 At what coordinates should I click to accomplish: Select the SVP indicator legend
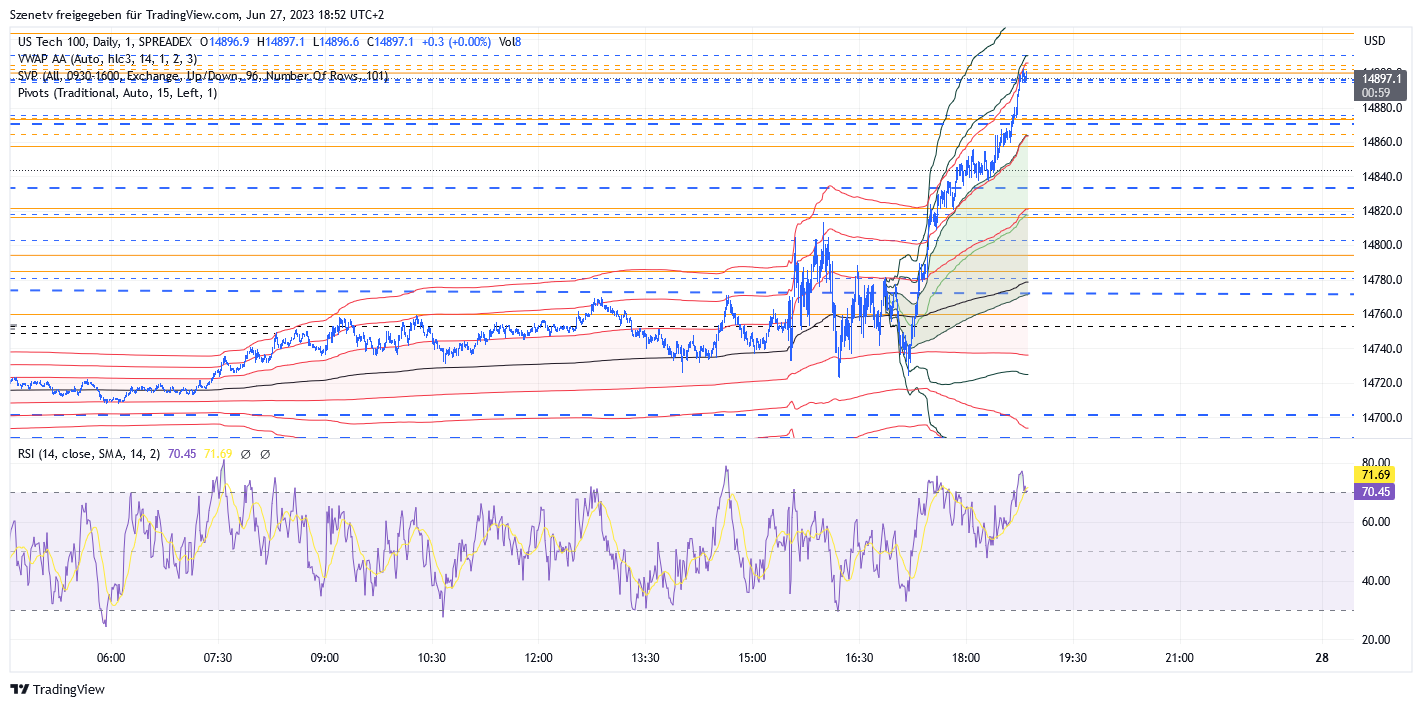(200, 77)
